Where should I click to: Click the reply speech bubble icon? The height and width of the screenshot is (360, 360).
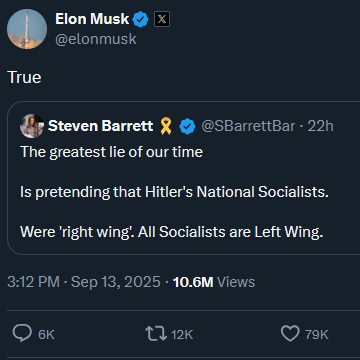pos(22,334)
